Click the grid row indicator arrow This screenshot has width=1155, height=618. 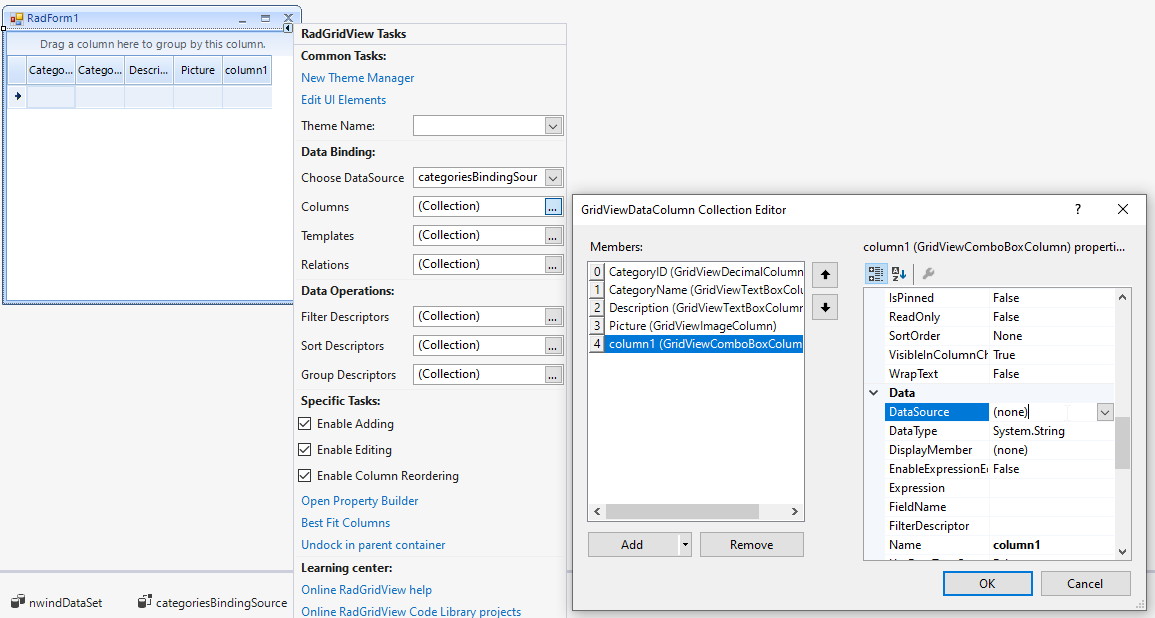point(17,96)
